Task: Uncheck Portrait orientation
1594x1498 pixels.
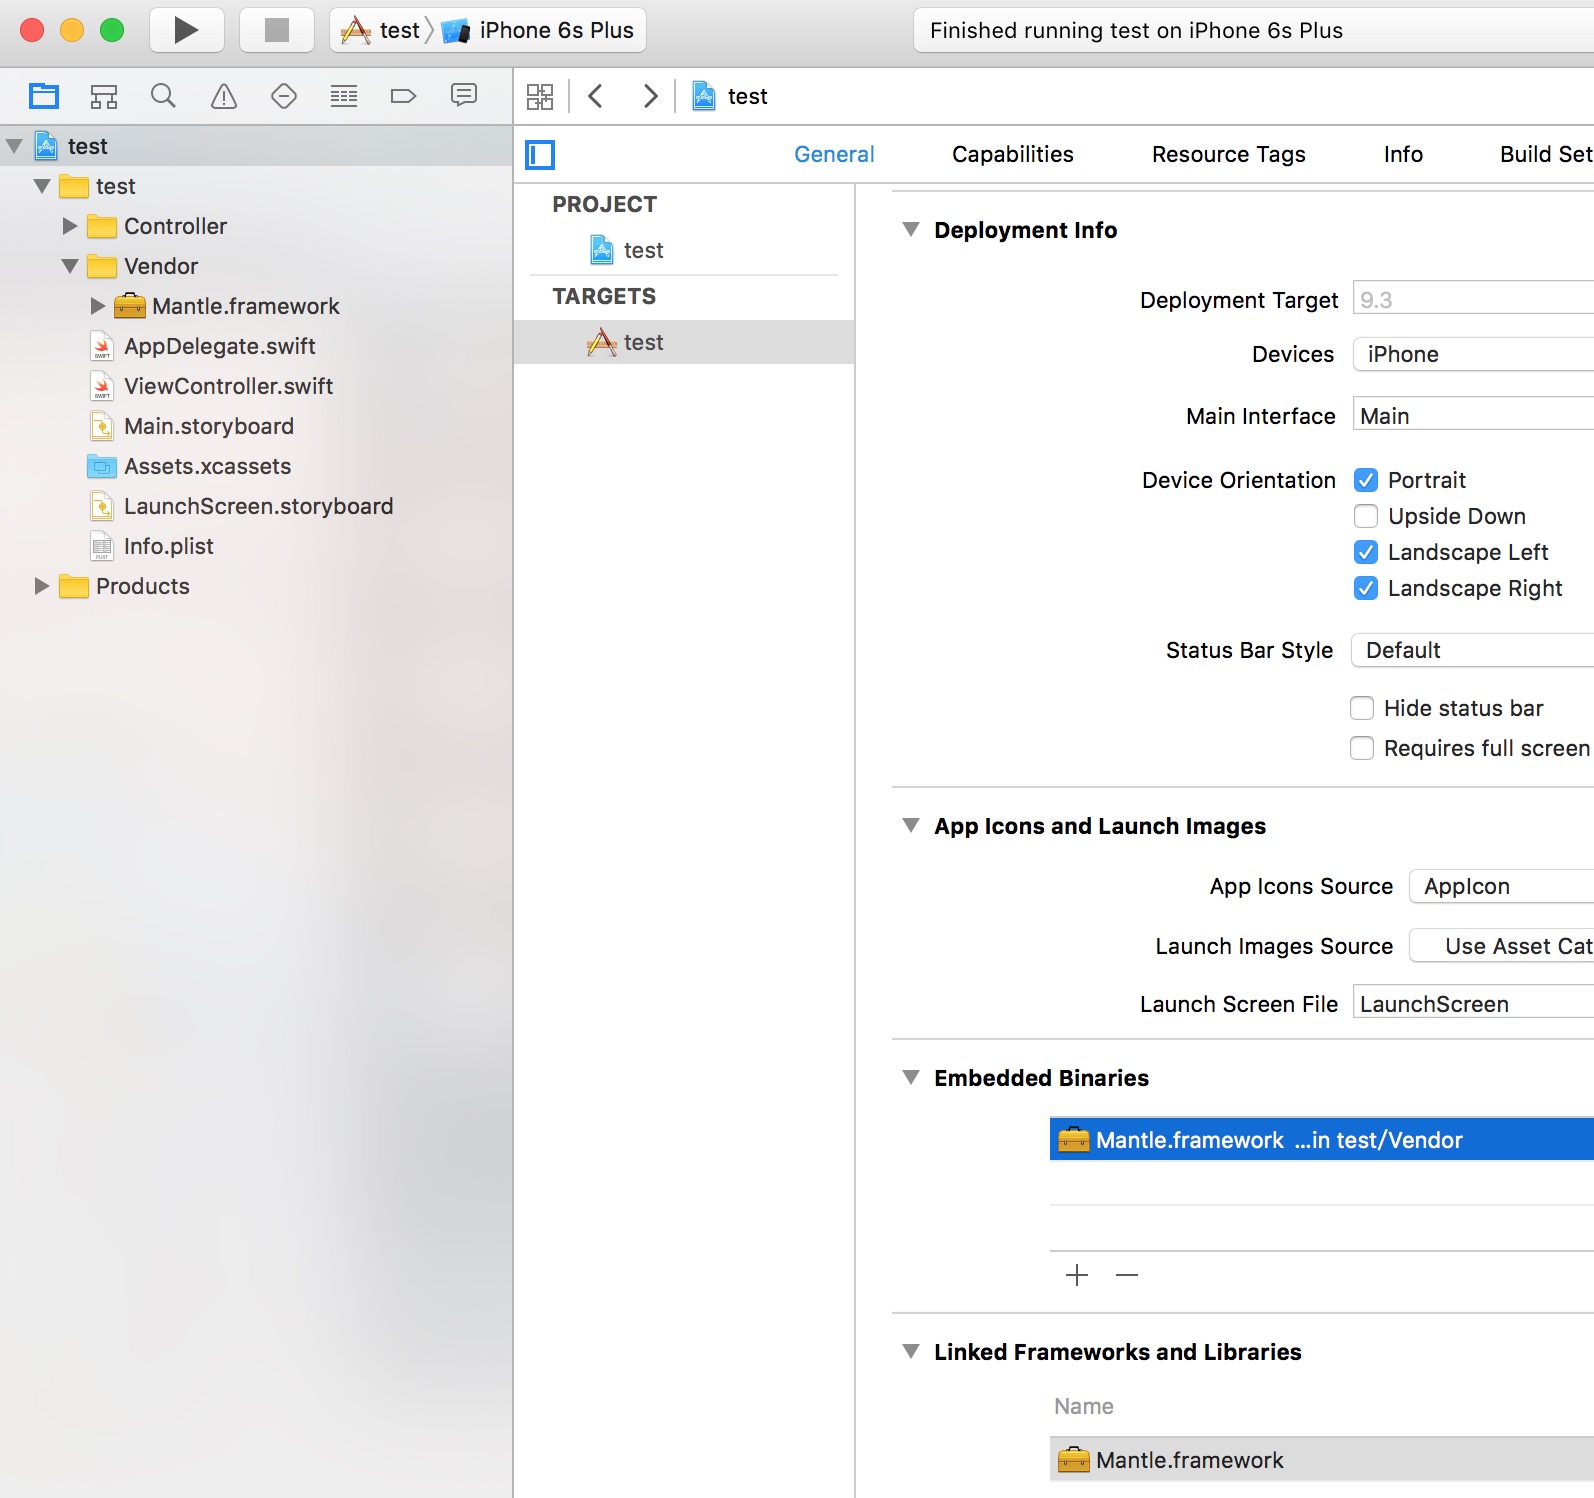Action: point(1366,480)
